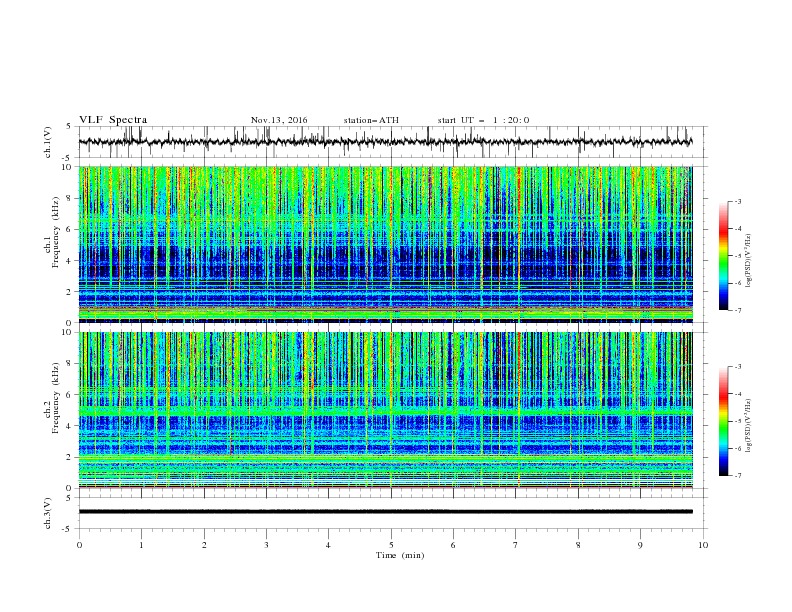Select the "start UT = 1 :20: 0" text

point(483,120)
